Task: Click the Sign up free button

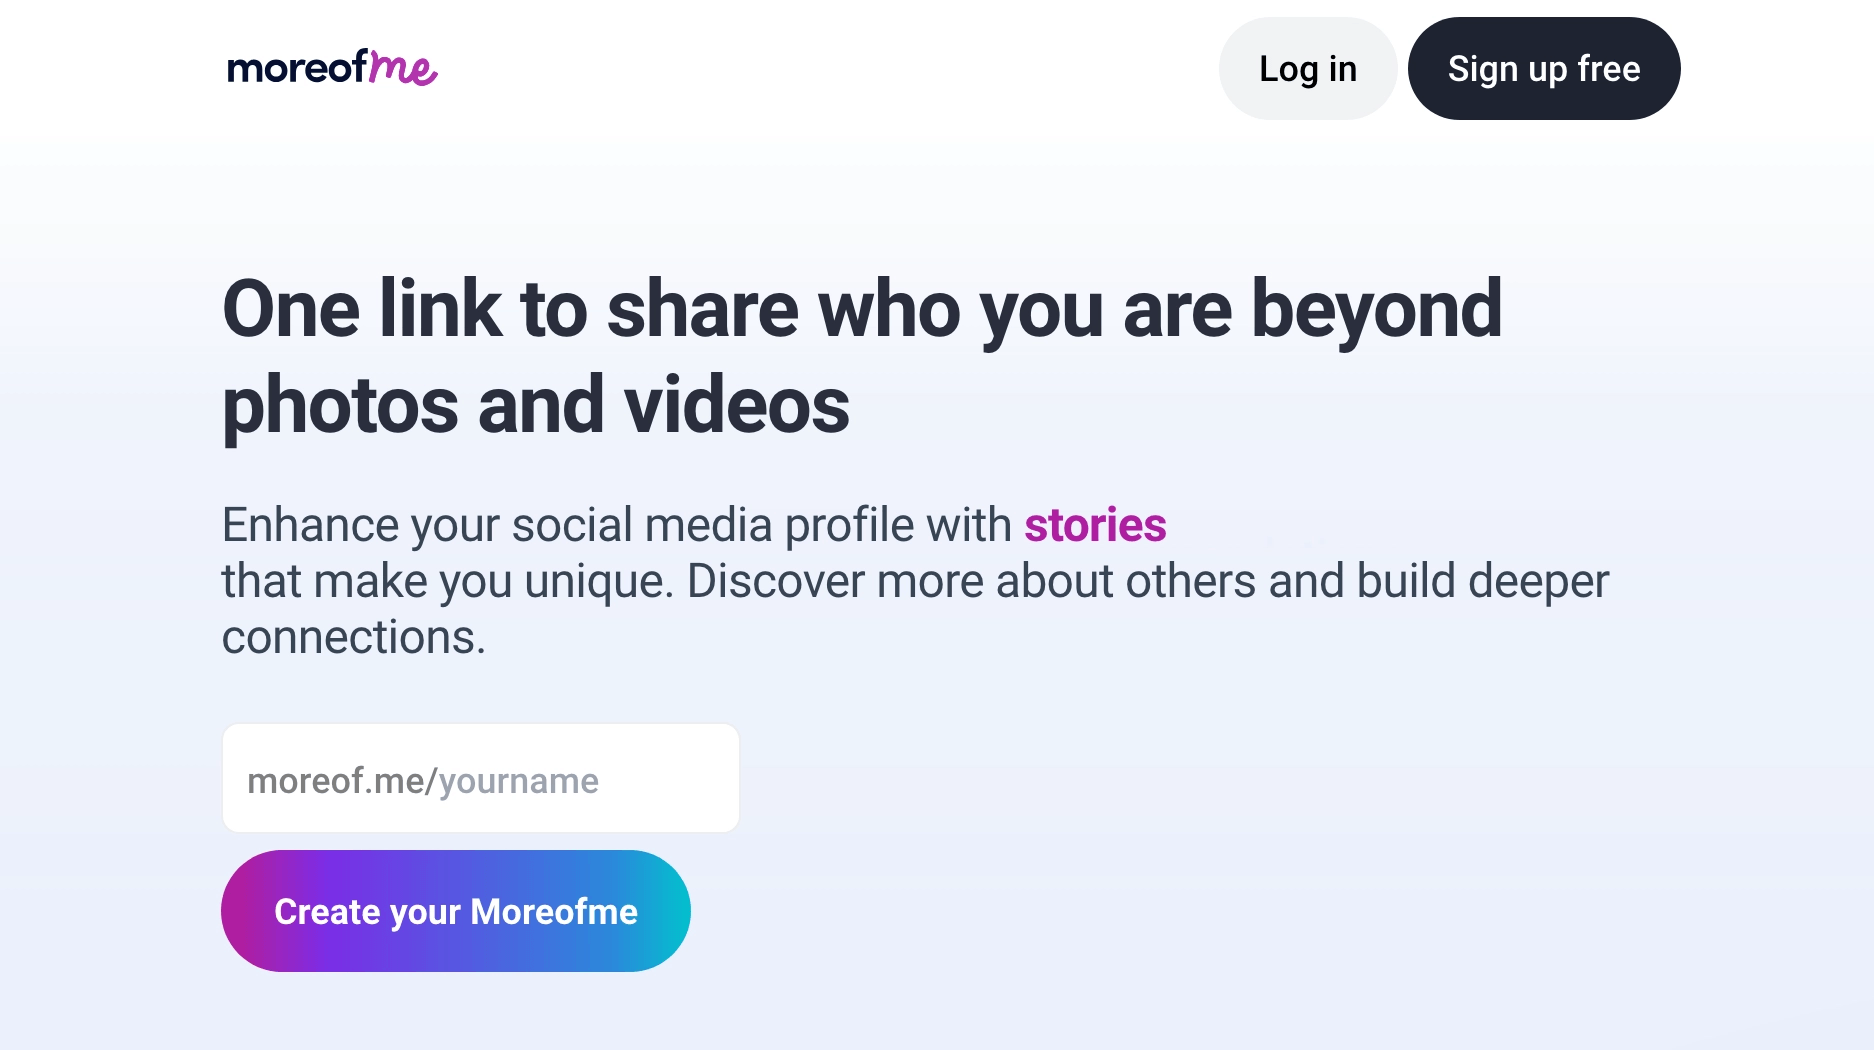Action: point(1543,69)
